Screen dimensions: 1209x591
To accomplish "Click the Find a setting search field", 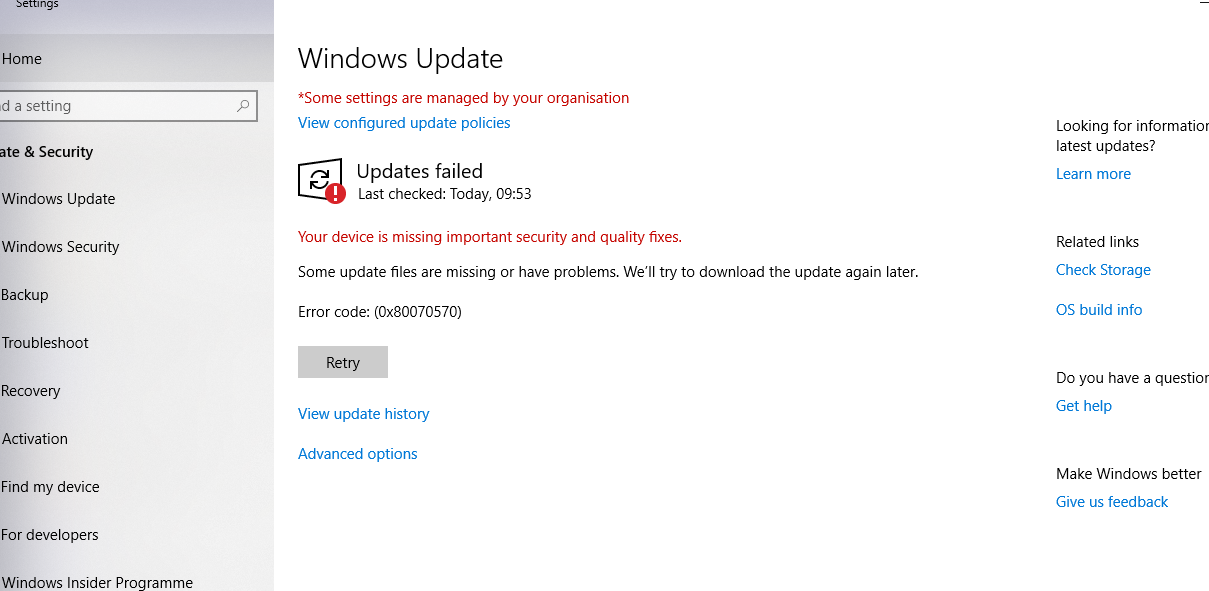I will point(128,106).
